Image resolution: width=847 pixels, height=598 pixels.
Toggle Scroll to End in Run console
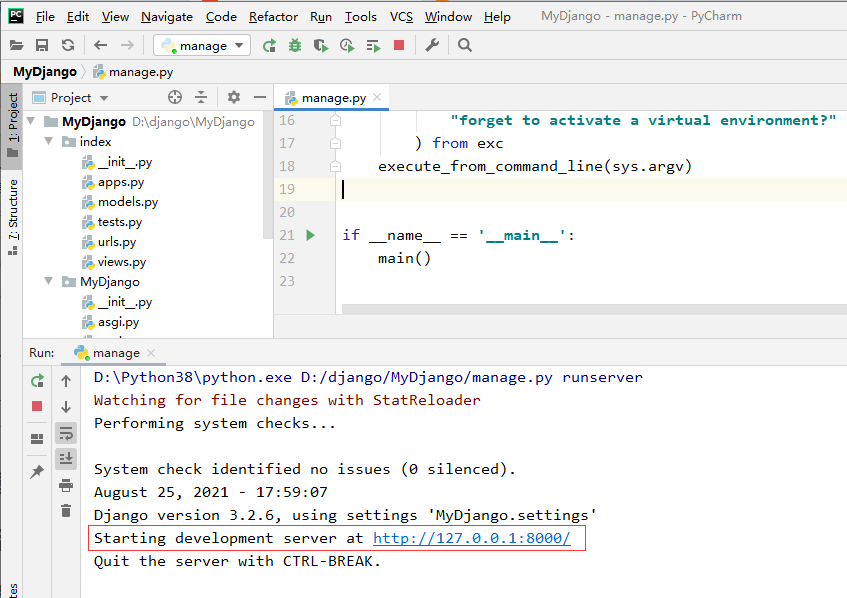[x=66, y=459]
